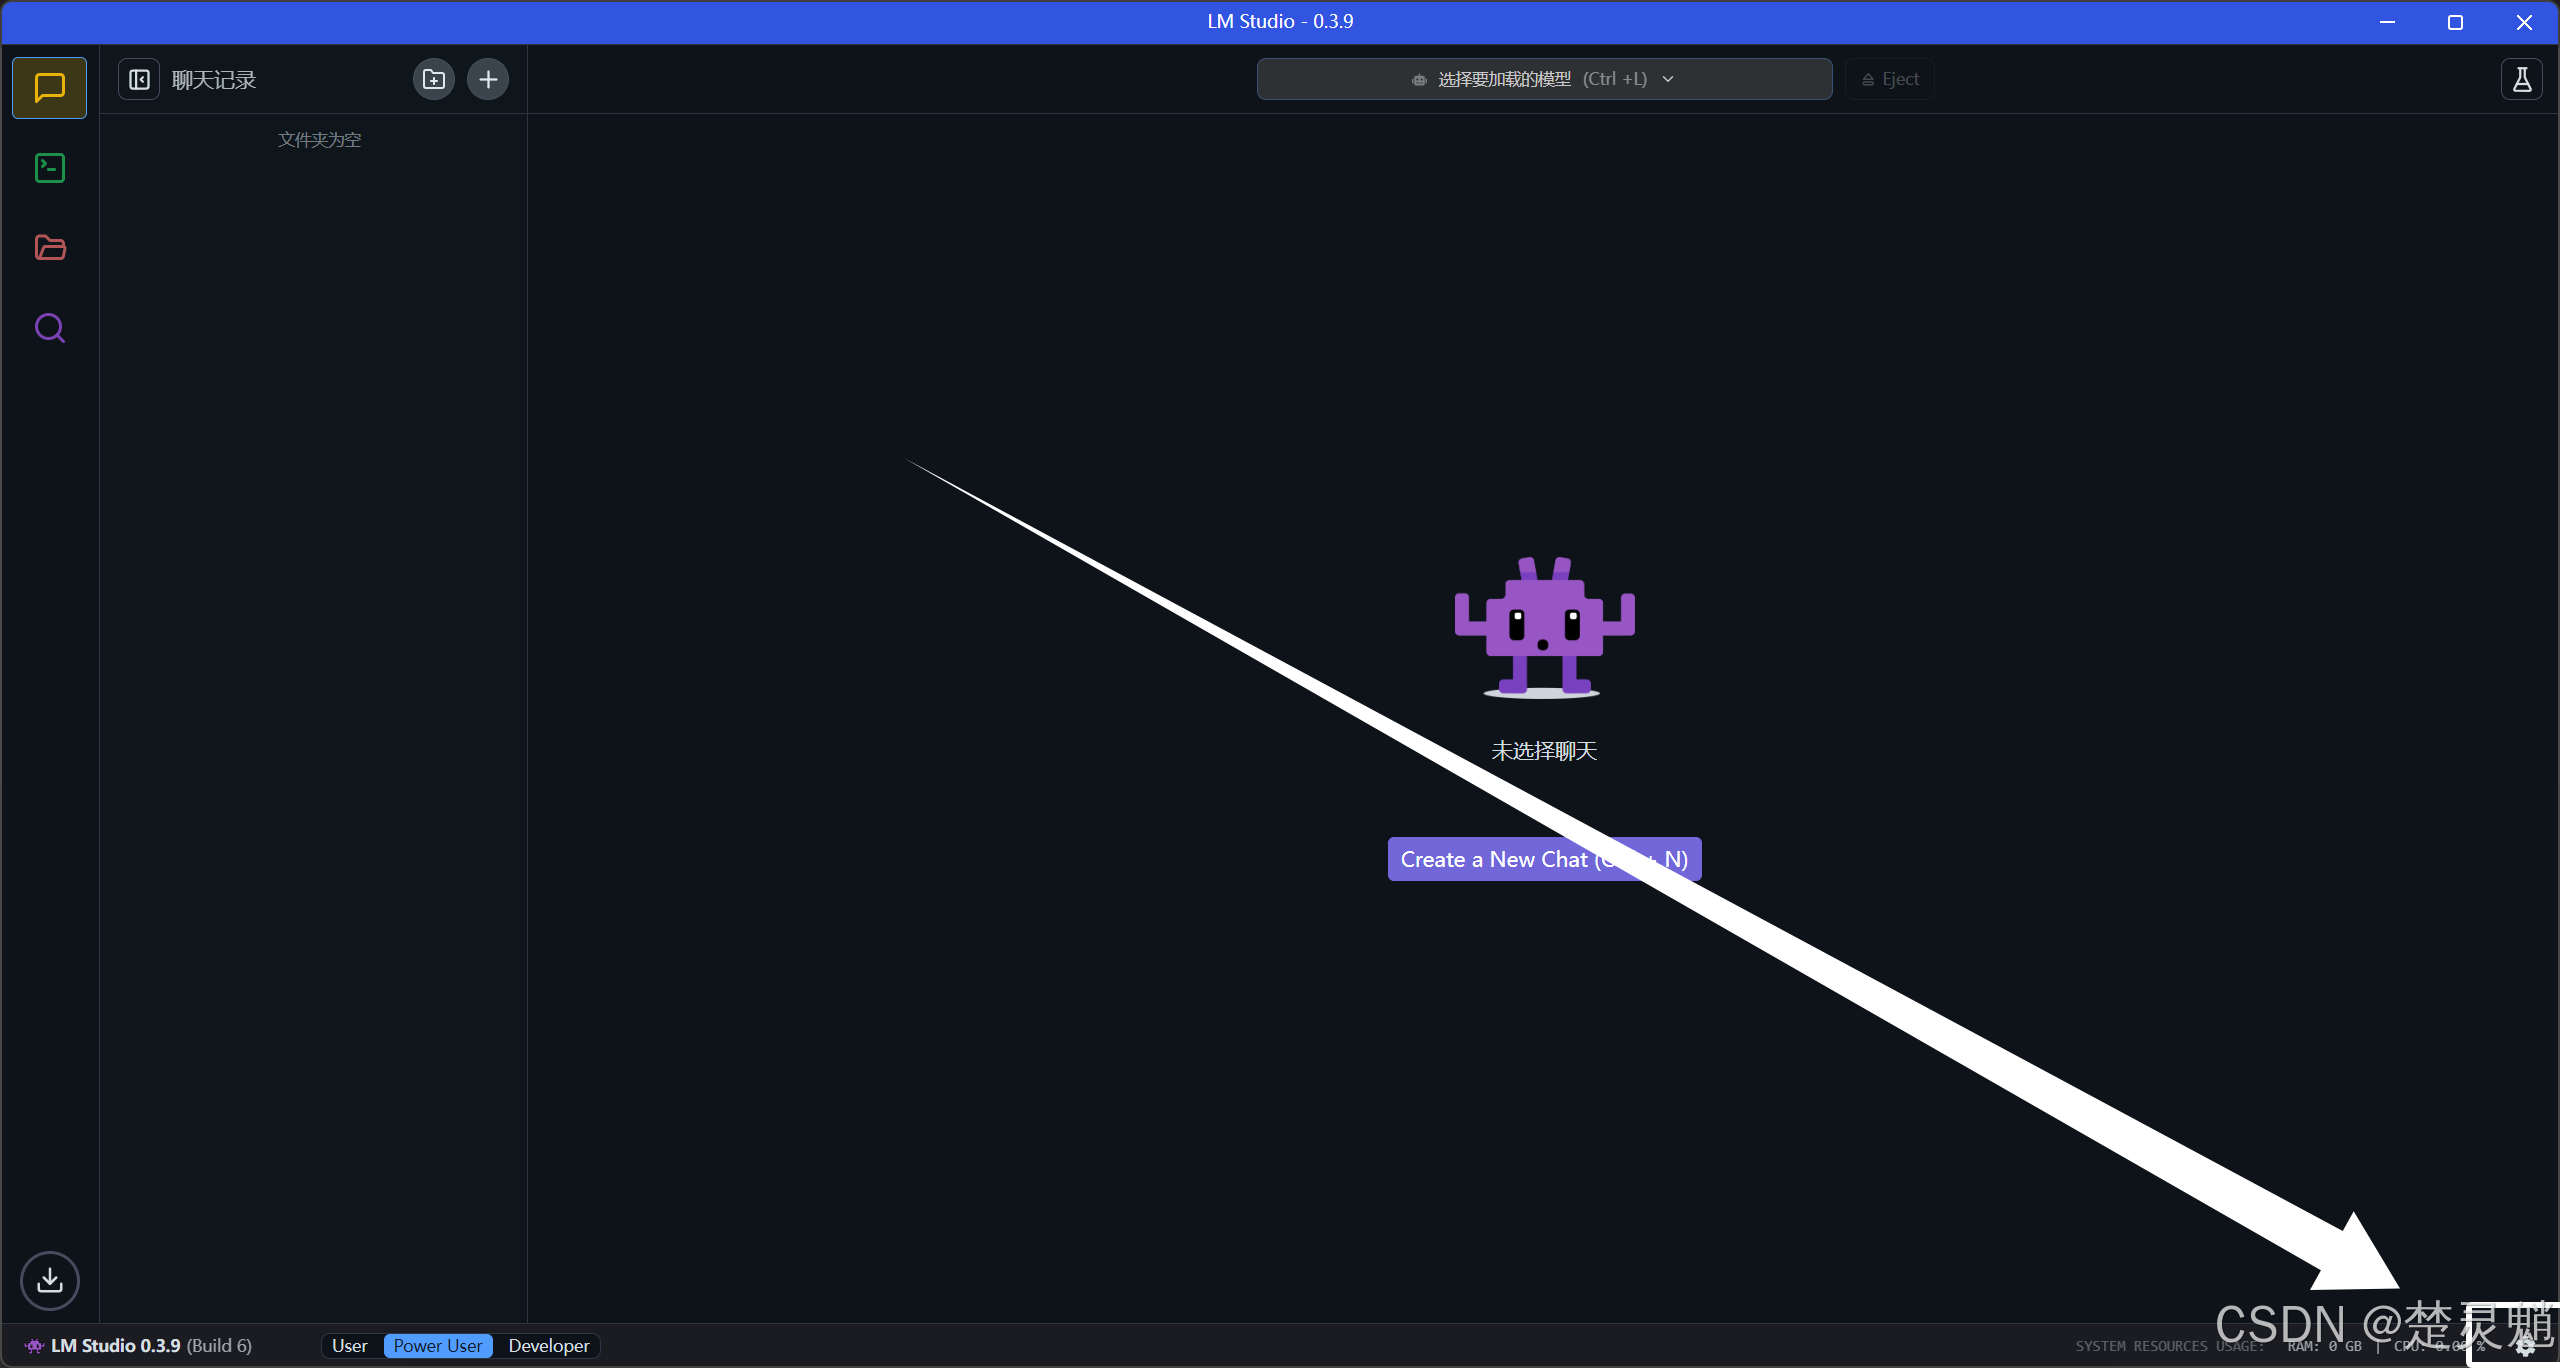
Task: Open the Chat view in sidebar
Action: point(49,88)
